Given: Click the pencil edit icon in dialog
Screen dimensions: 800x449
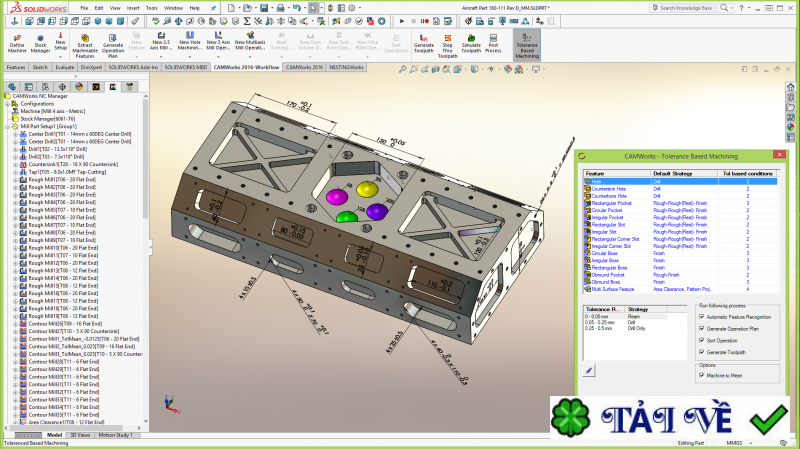Looking at the screenshot, I should pos(588,370).
